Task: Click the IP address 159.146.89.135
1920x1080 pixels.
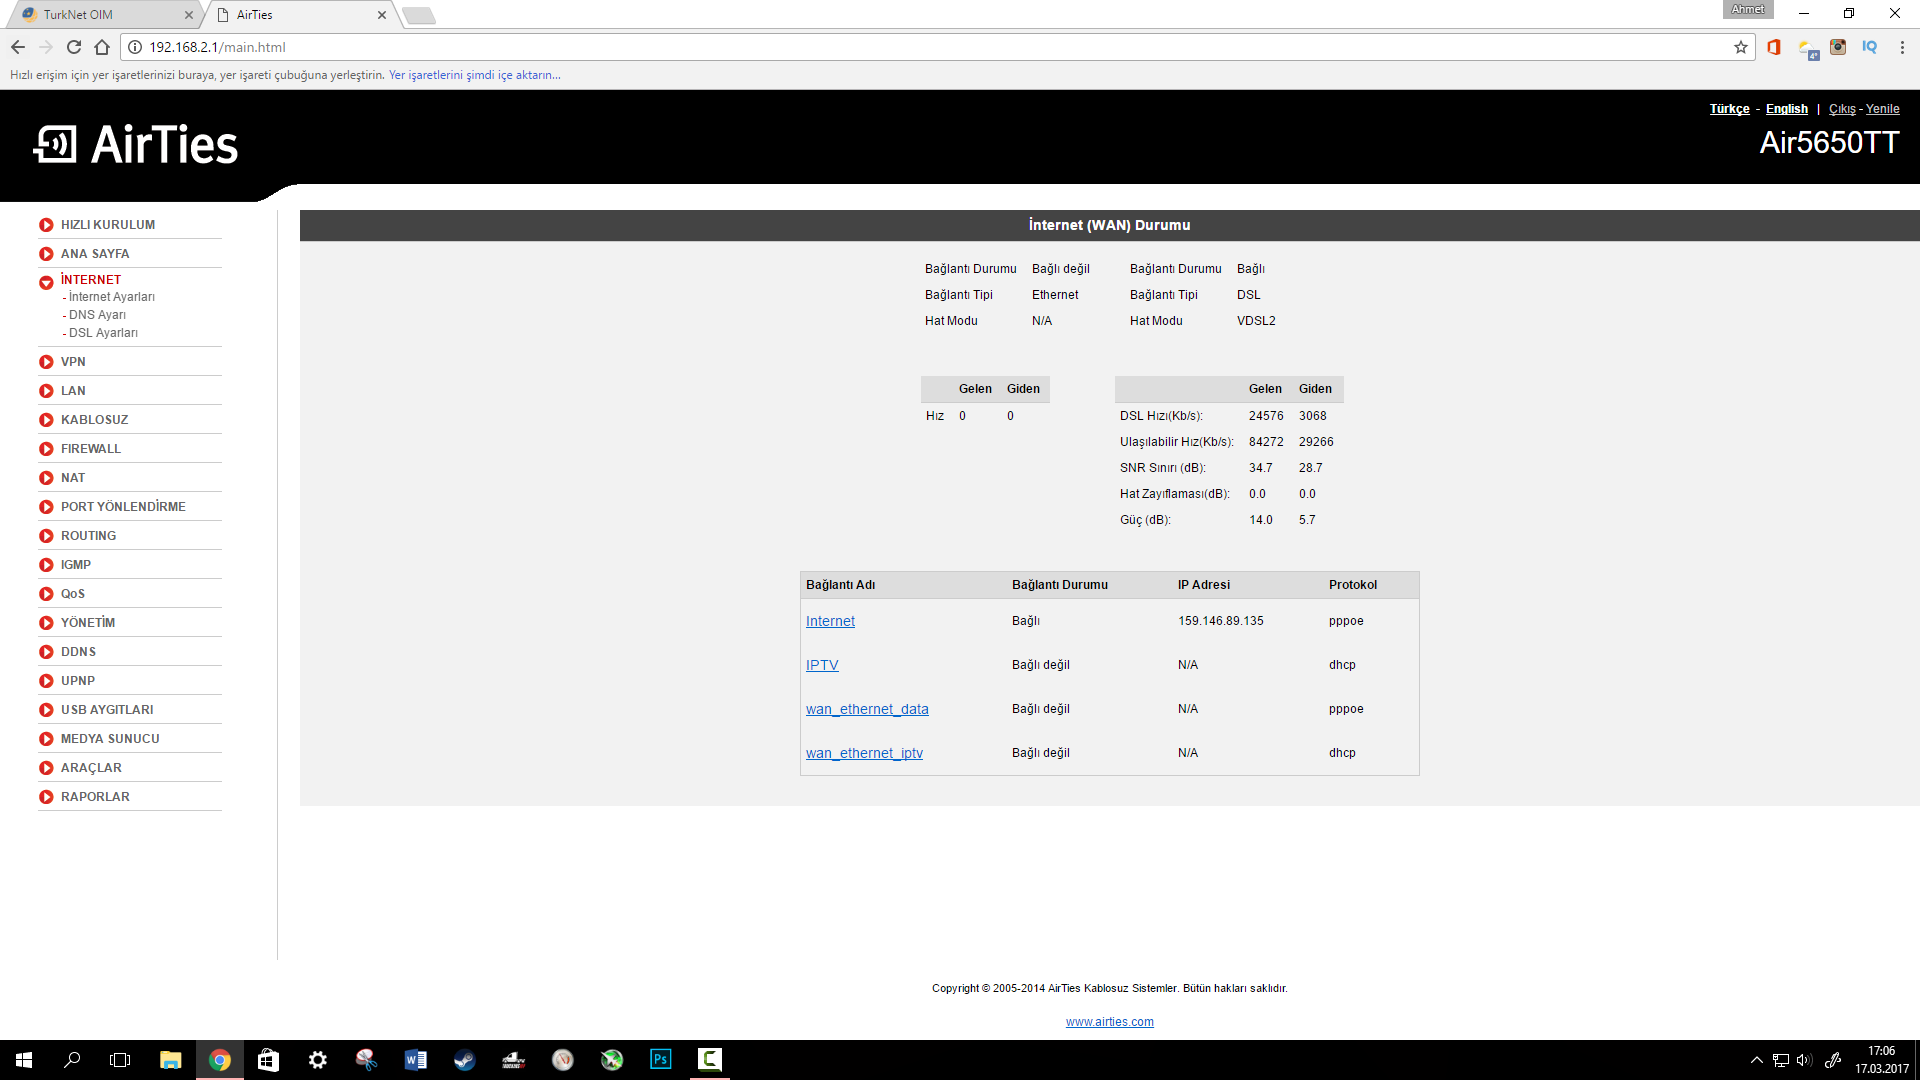Action: point(1220,621)
